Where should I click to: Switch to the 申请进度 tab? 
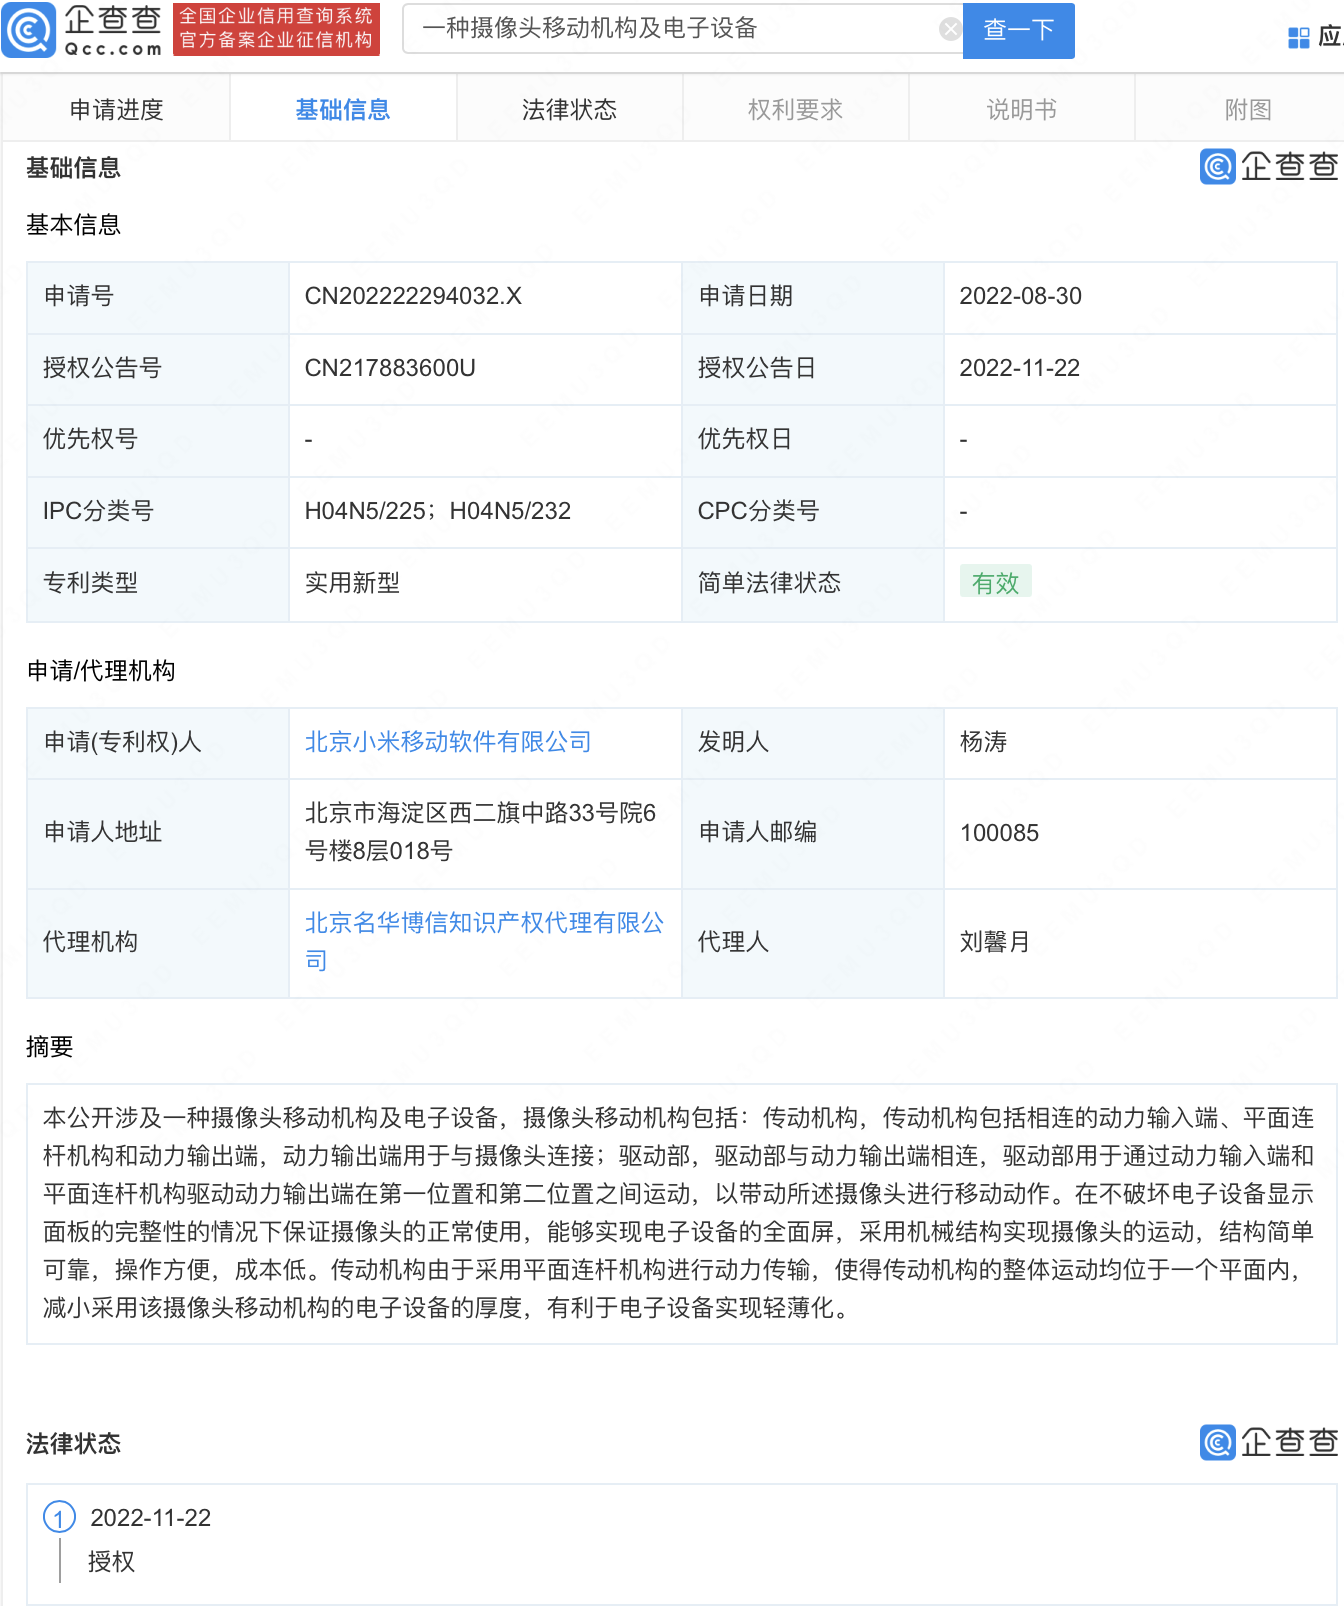coord(116,109)
